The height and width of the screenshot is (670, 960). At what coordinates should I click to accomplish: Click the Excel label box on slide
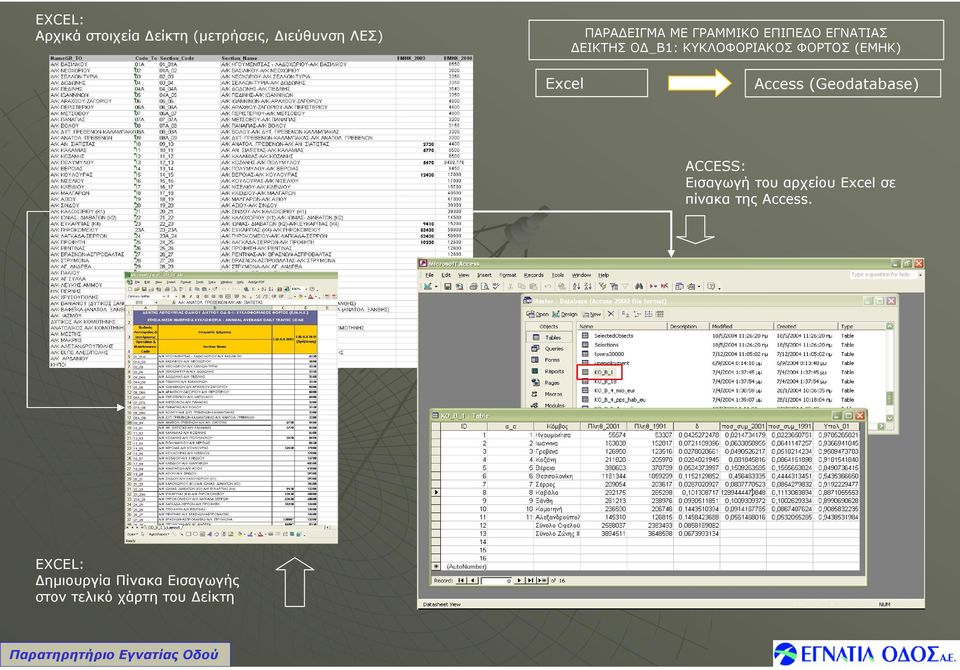[x=591, y=83]
